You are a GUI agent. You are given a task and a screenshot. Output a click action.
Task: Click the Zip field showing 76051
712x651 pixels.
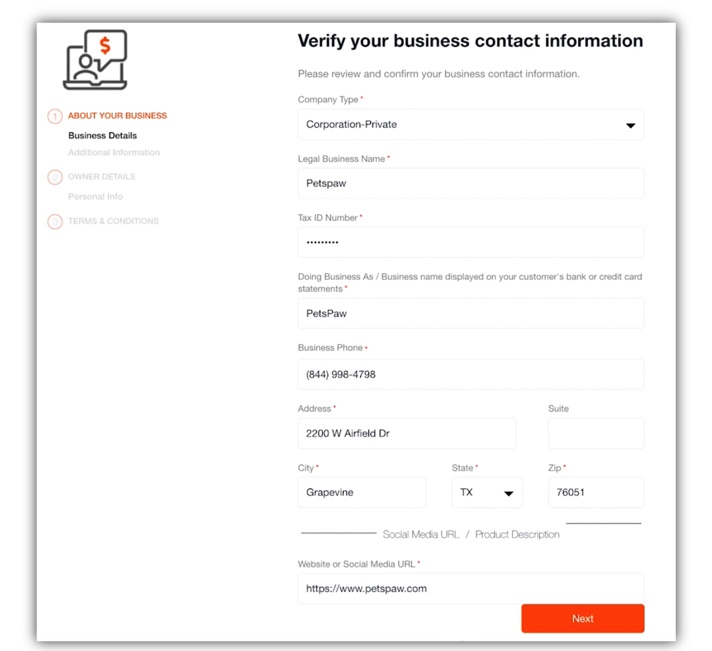coord(596,493)
